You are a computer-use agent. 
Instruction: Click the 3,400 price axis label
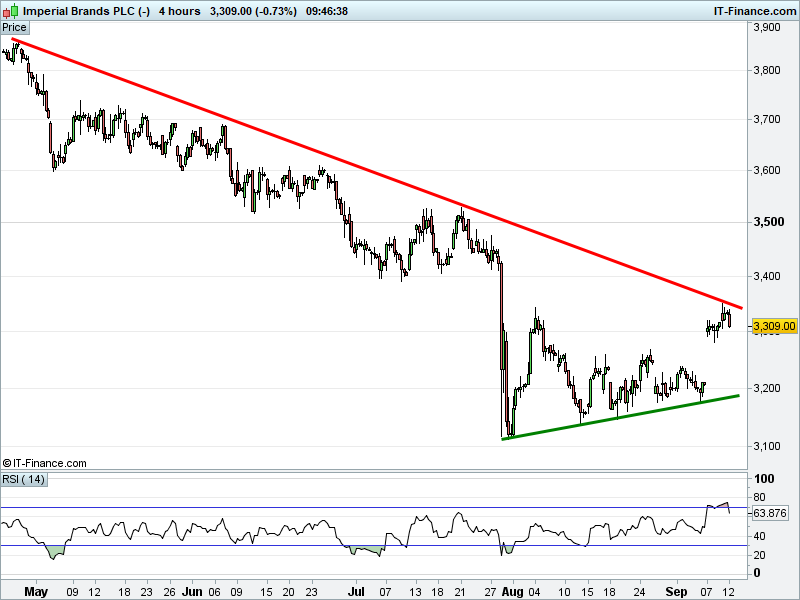tap(767, 277)
